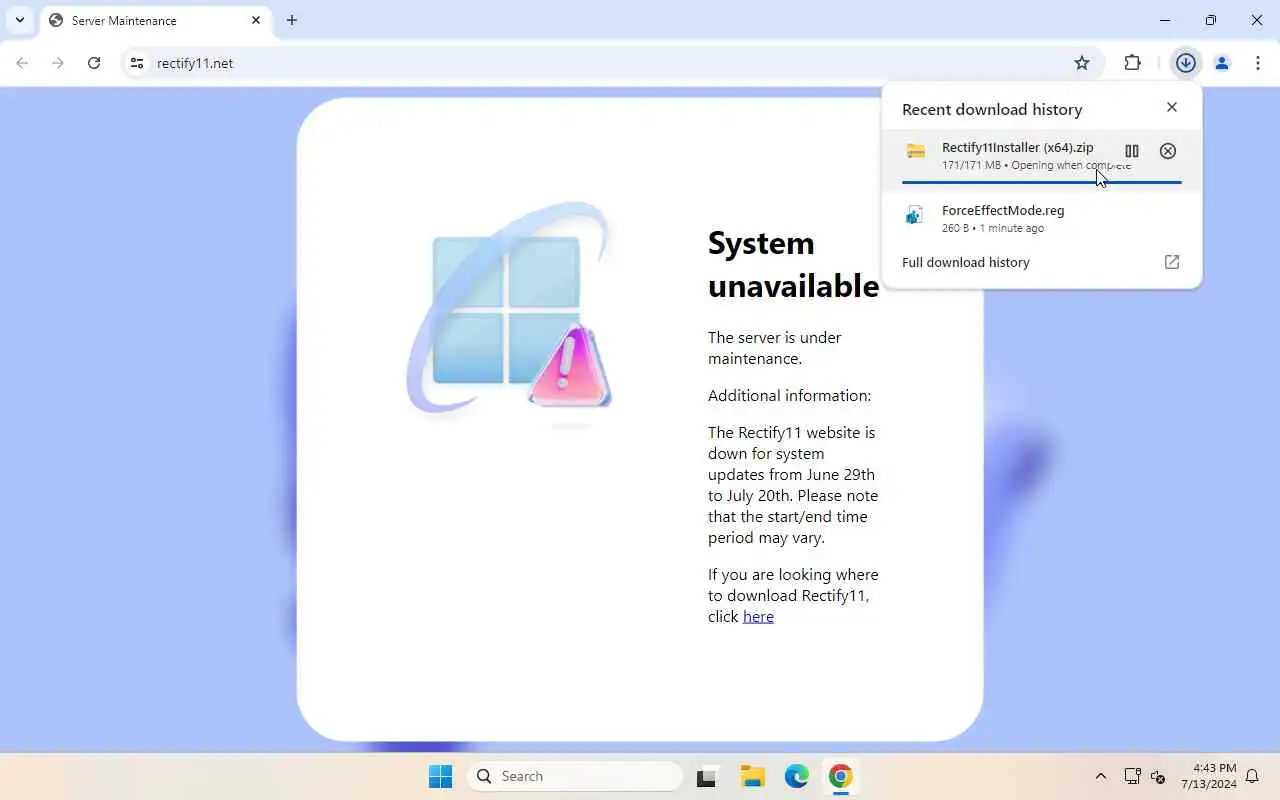Click 'The server is under maintenance.' text
The width and height of the screenshot is (1280, 800).
[x=775, y=348]
